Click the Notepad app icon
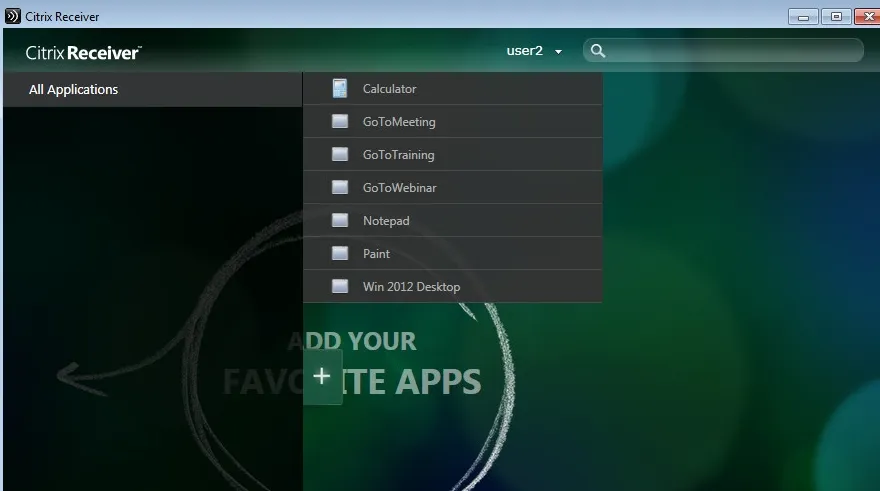This screenshot has height=491, width=880. (340, 221)
